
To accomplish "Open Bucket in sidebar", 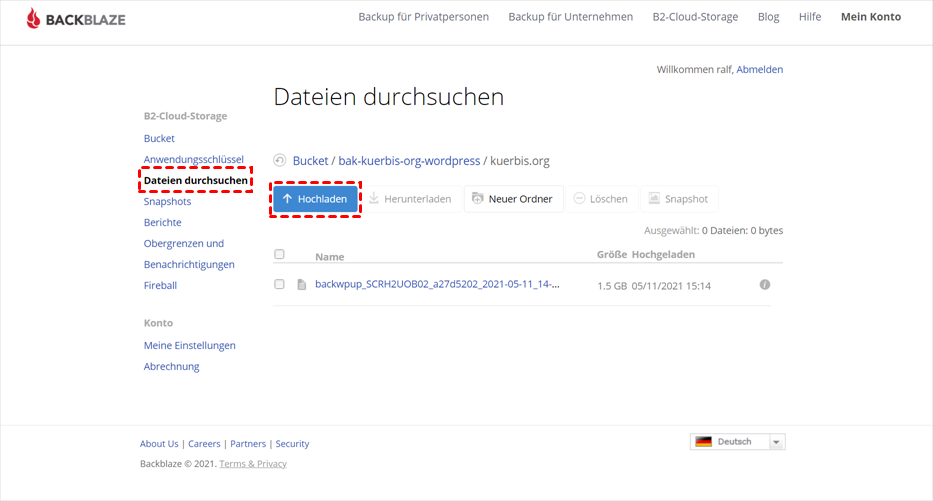I will click(x=159, y=138).
